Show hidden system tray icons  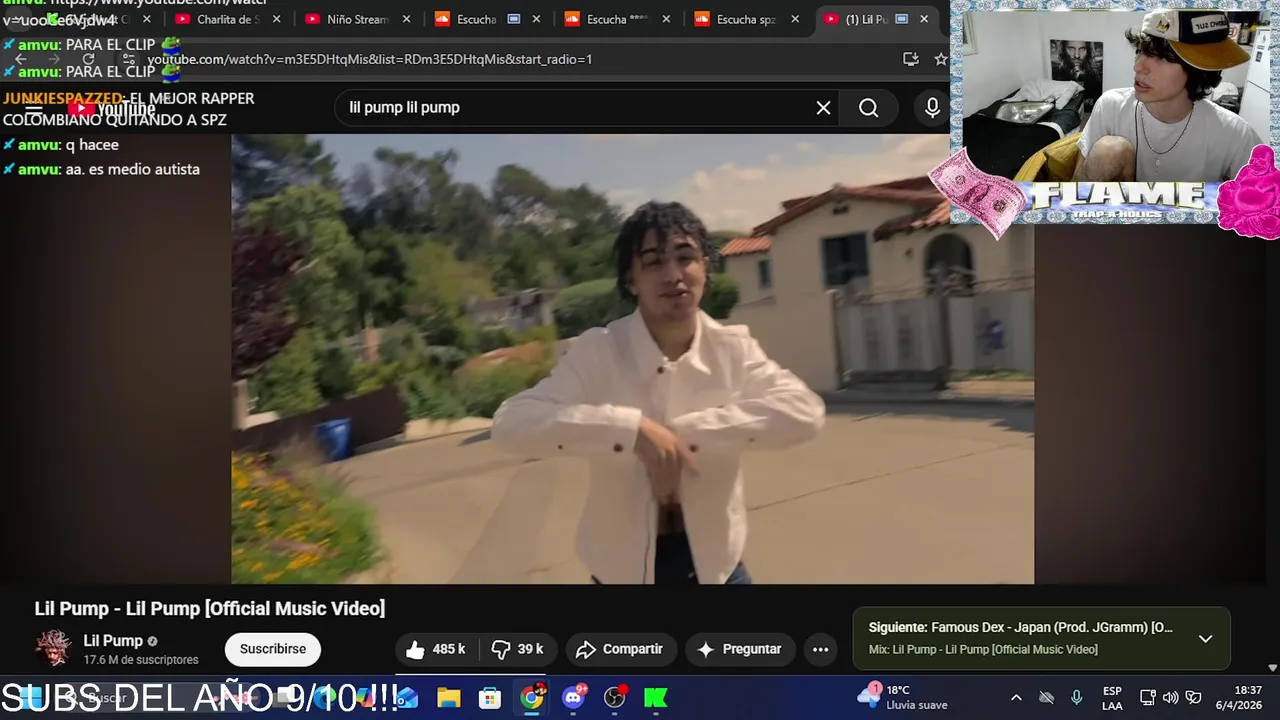pos(1016,698)
